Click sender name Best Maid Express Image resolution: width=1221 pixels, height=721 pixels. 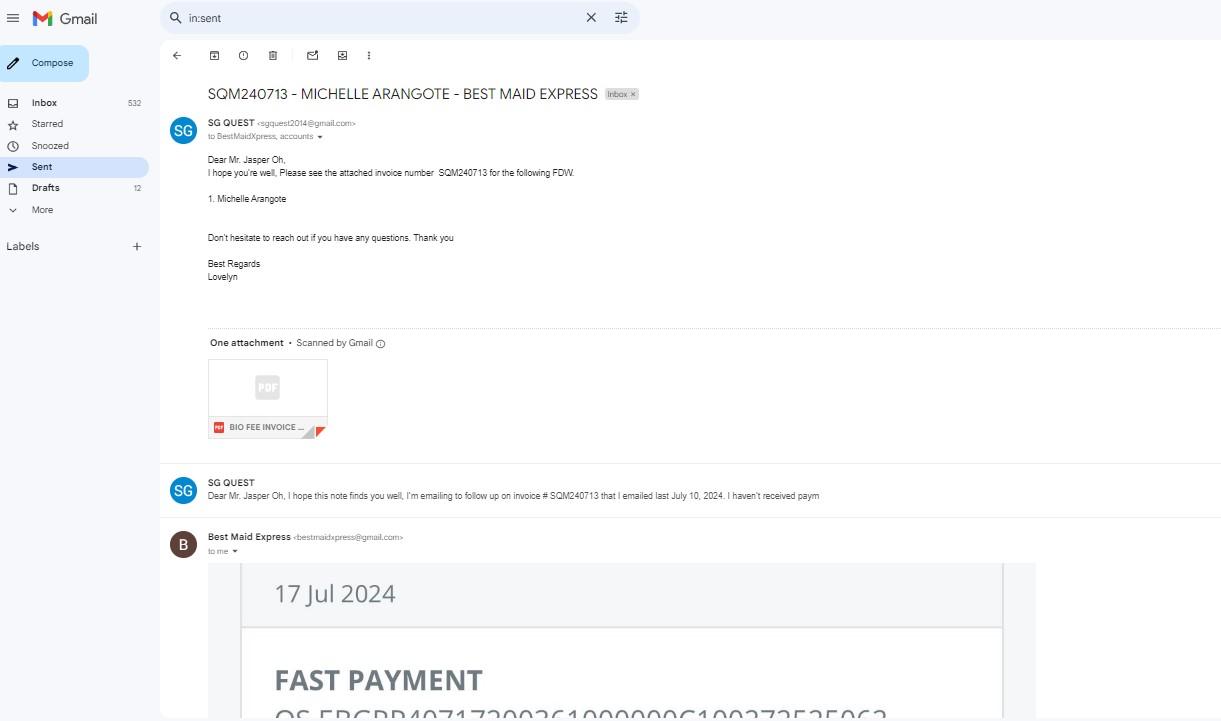pos(249,537)
